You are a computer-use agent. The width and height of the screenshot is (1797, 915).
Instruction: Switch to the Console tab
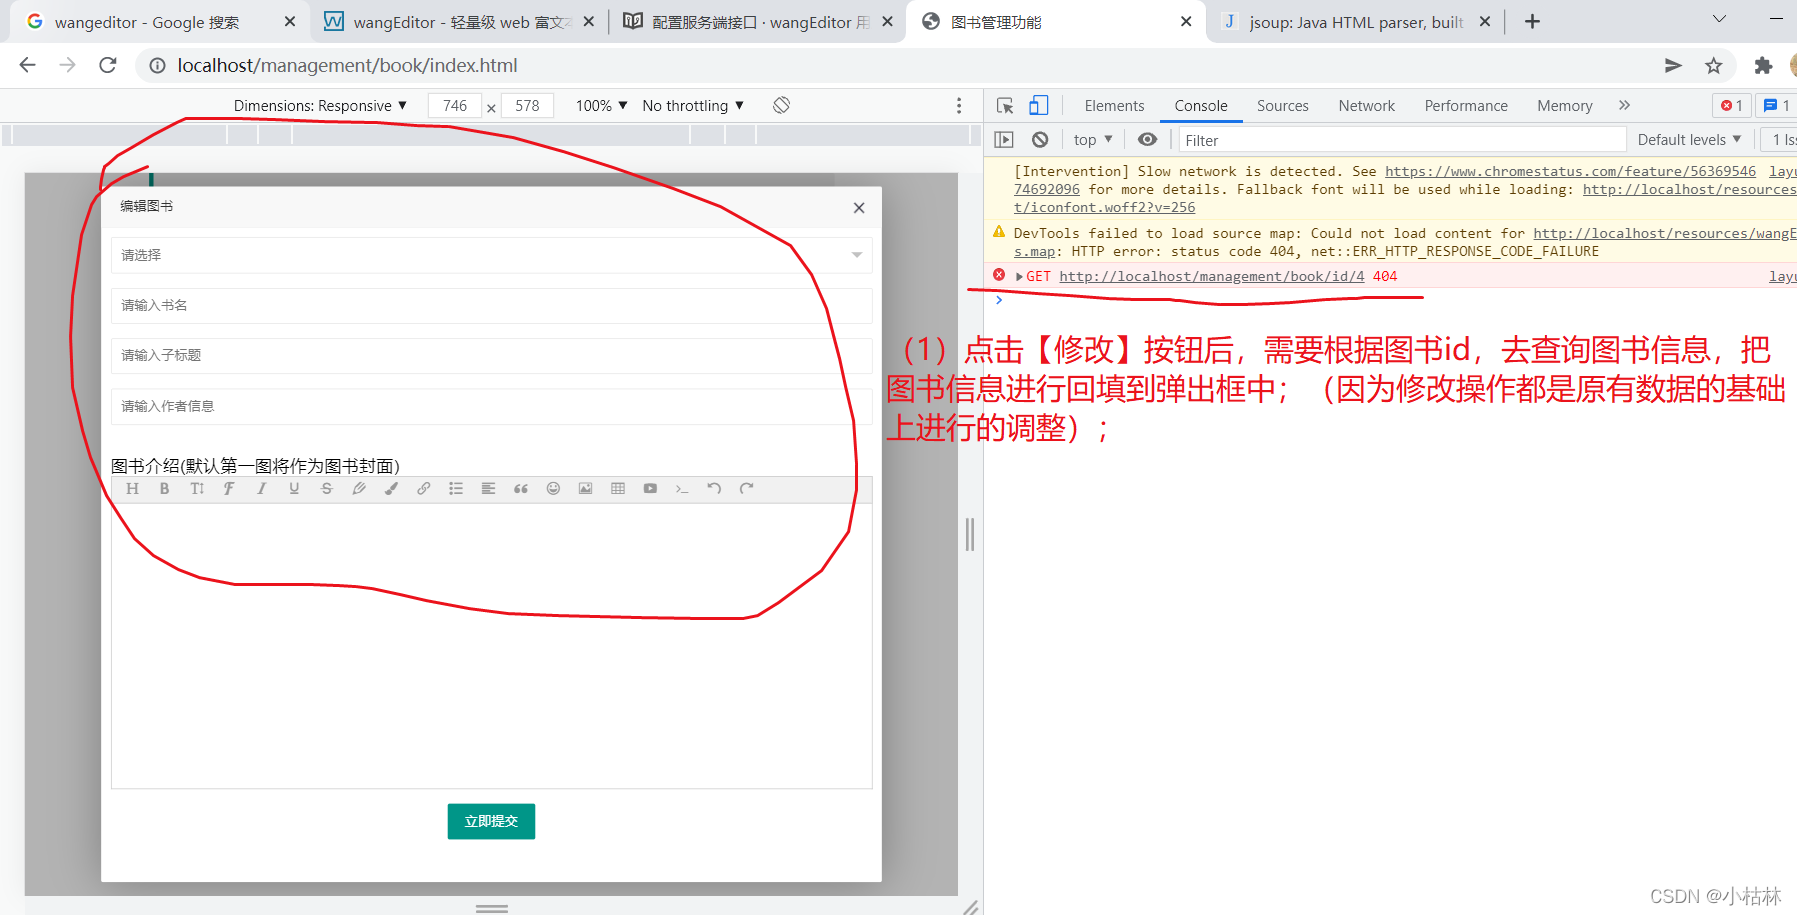point(1201,106)
